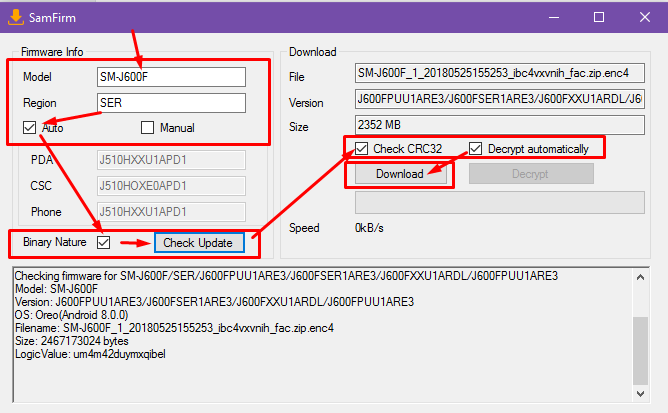Click the log line starting with 'Version:'
Image resolution: width=668 pixels, height=413 pixels.
point(214,302)
